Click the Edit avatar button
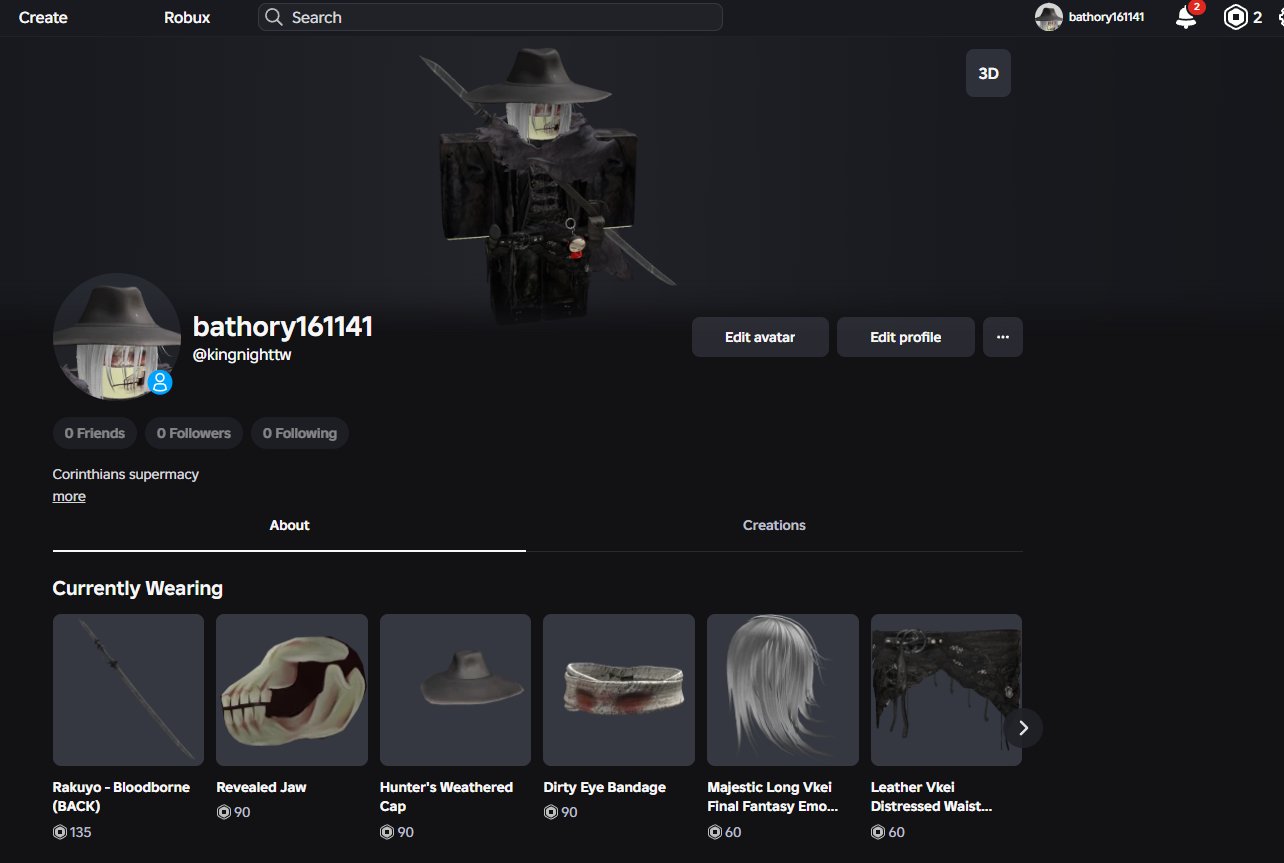This screenshot has height=863, width=1284. tap(760, 337)
